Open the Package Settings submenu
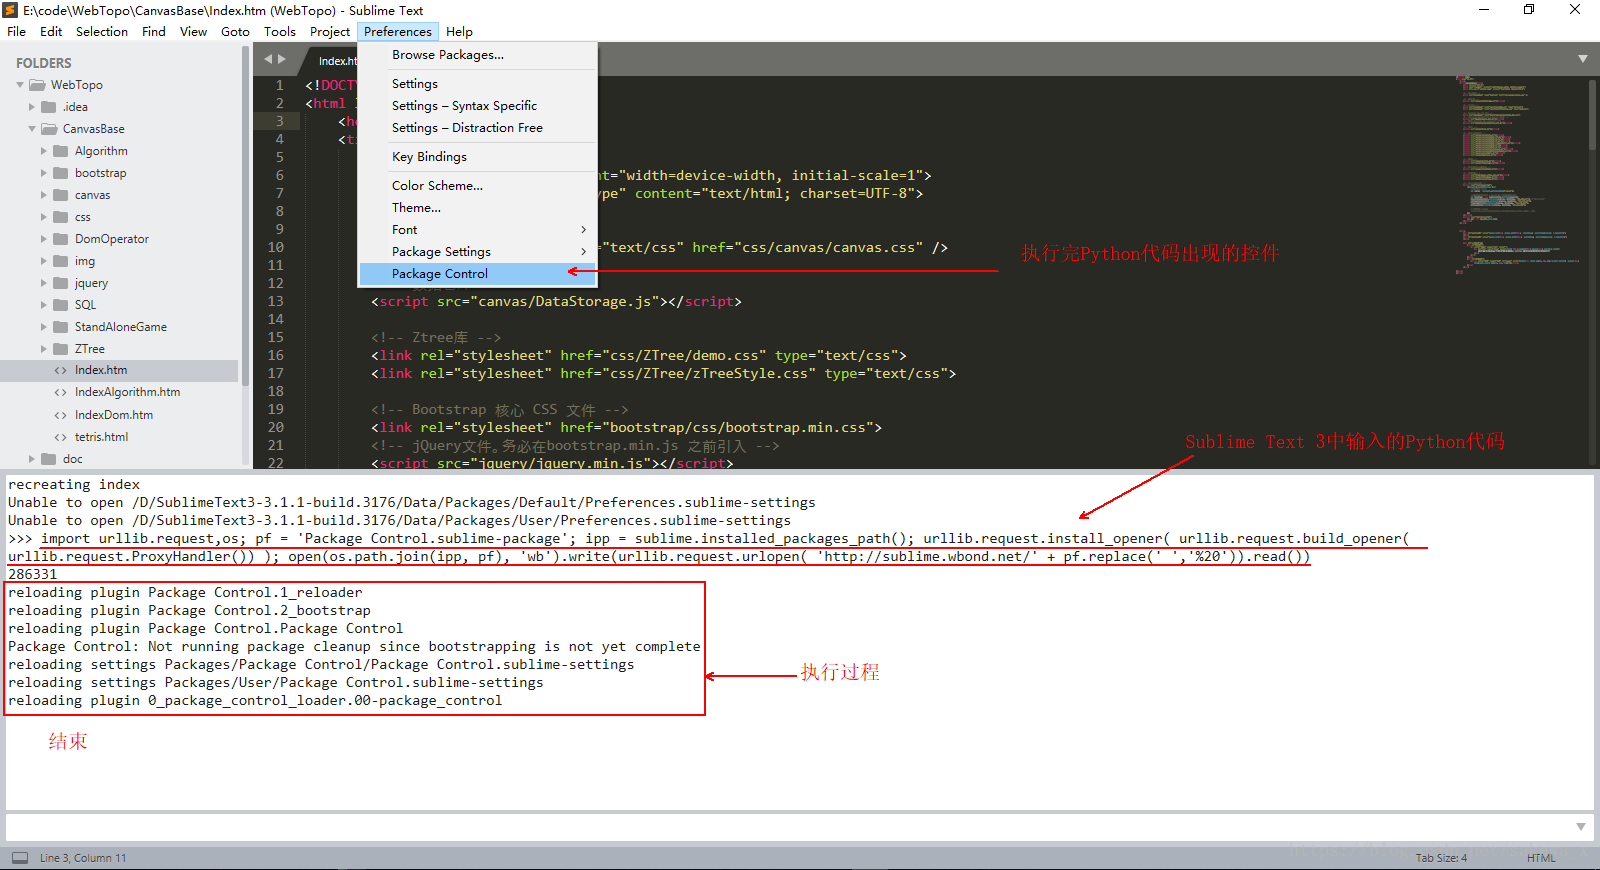The width and height of the screenshot is (1600, 870). click(x=478, y=252)
